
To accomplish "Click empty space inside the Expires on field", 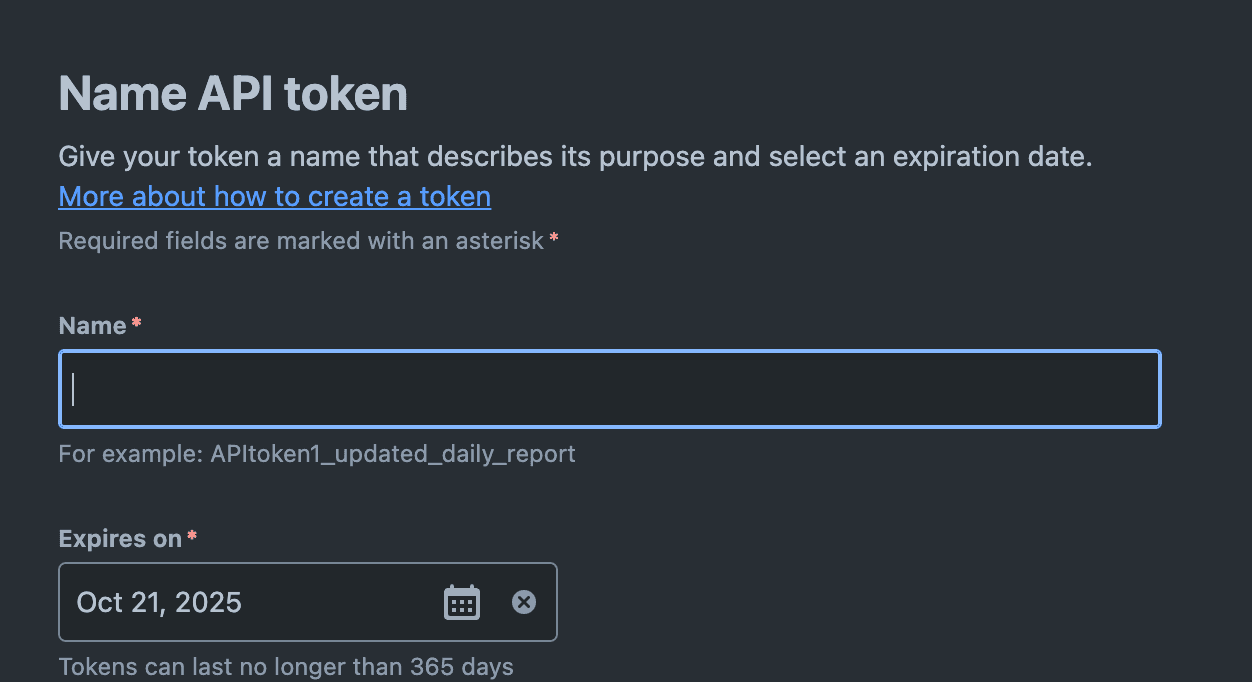I will coord(340,602).
